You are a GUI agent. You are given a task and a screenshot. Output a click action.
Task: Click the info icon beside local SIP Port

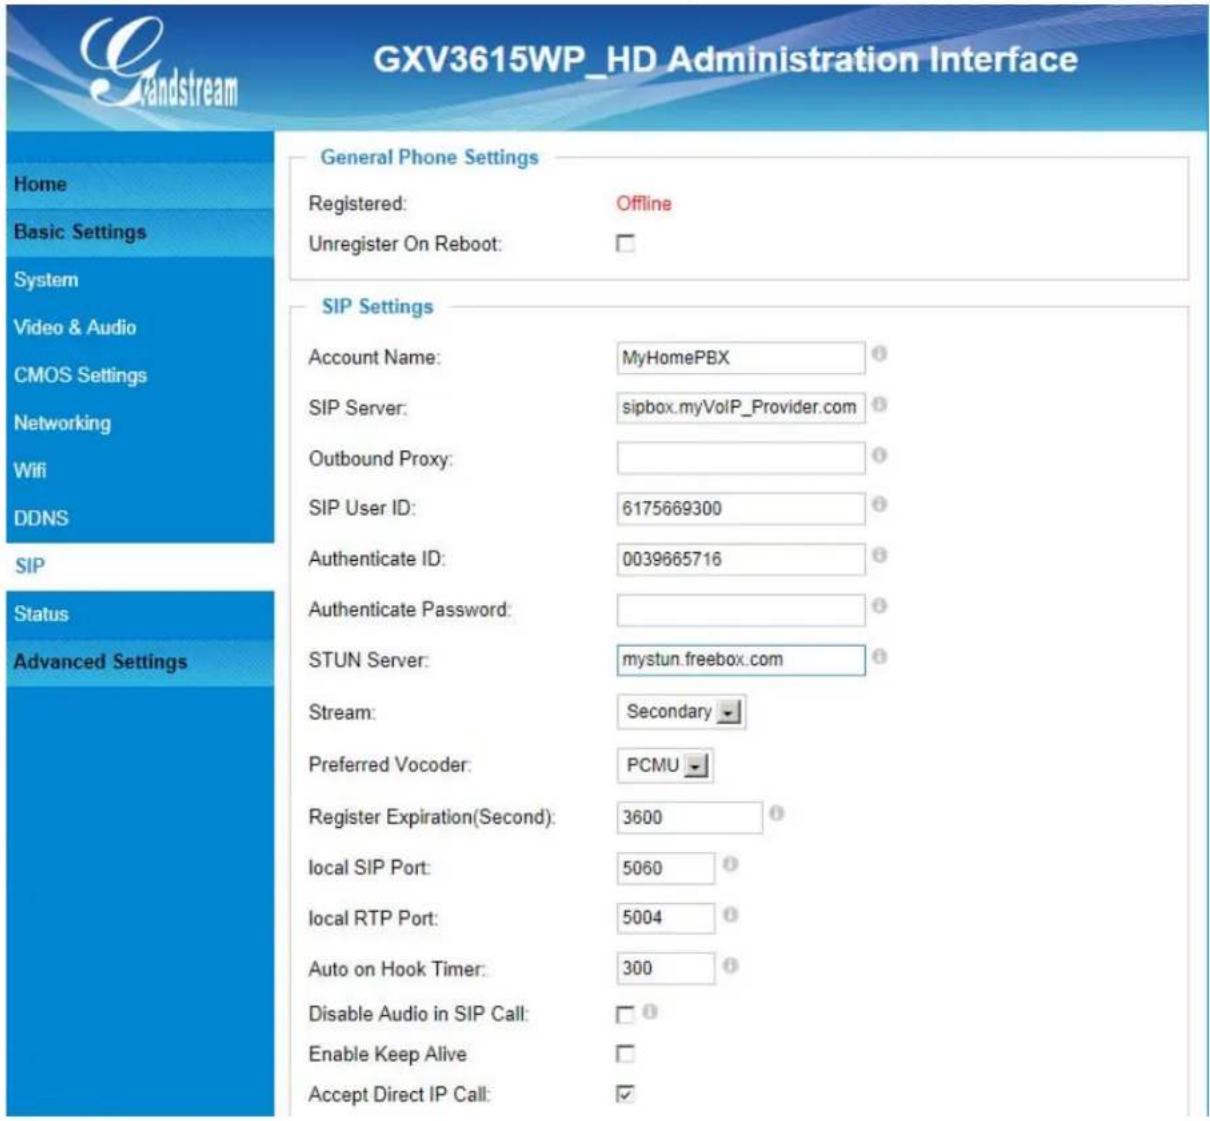(730, 864)
